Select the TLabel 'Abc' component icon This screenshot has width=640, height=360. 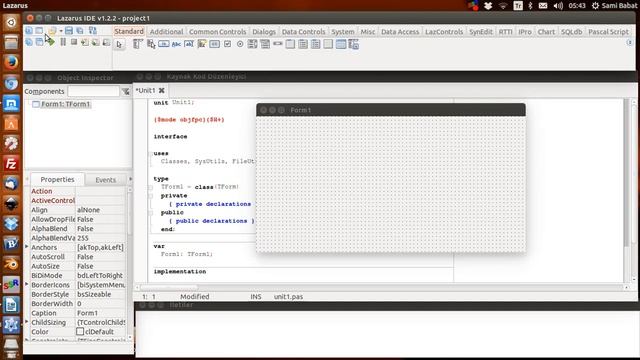point(176,44)
